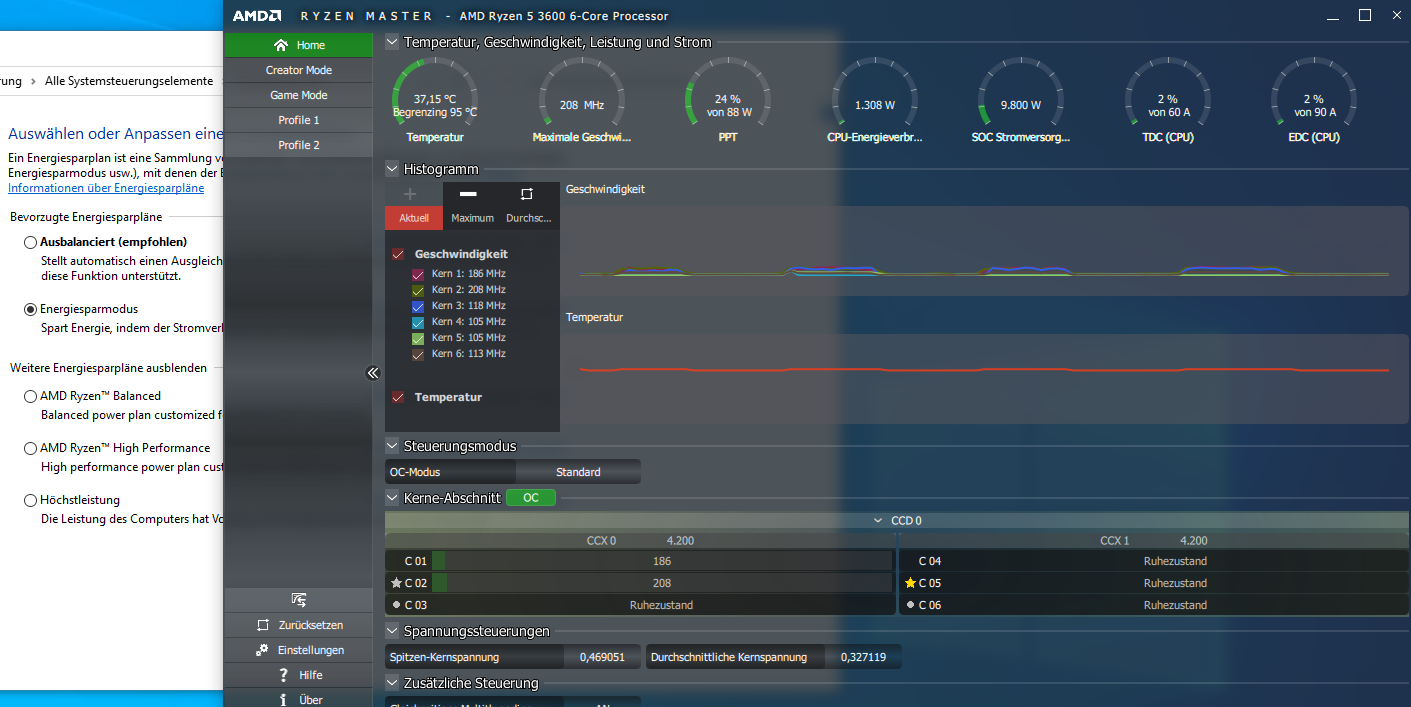Click the loop icon above Durchschnitt tab
Image resolution: width=1411 pixels, height=707 pixels.
coord(527,194)
